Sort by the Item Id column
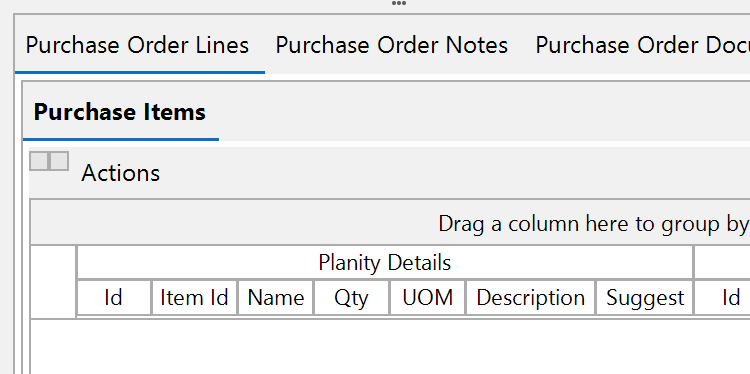This screenshot has height=374, width=750. click(194, 298)
